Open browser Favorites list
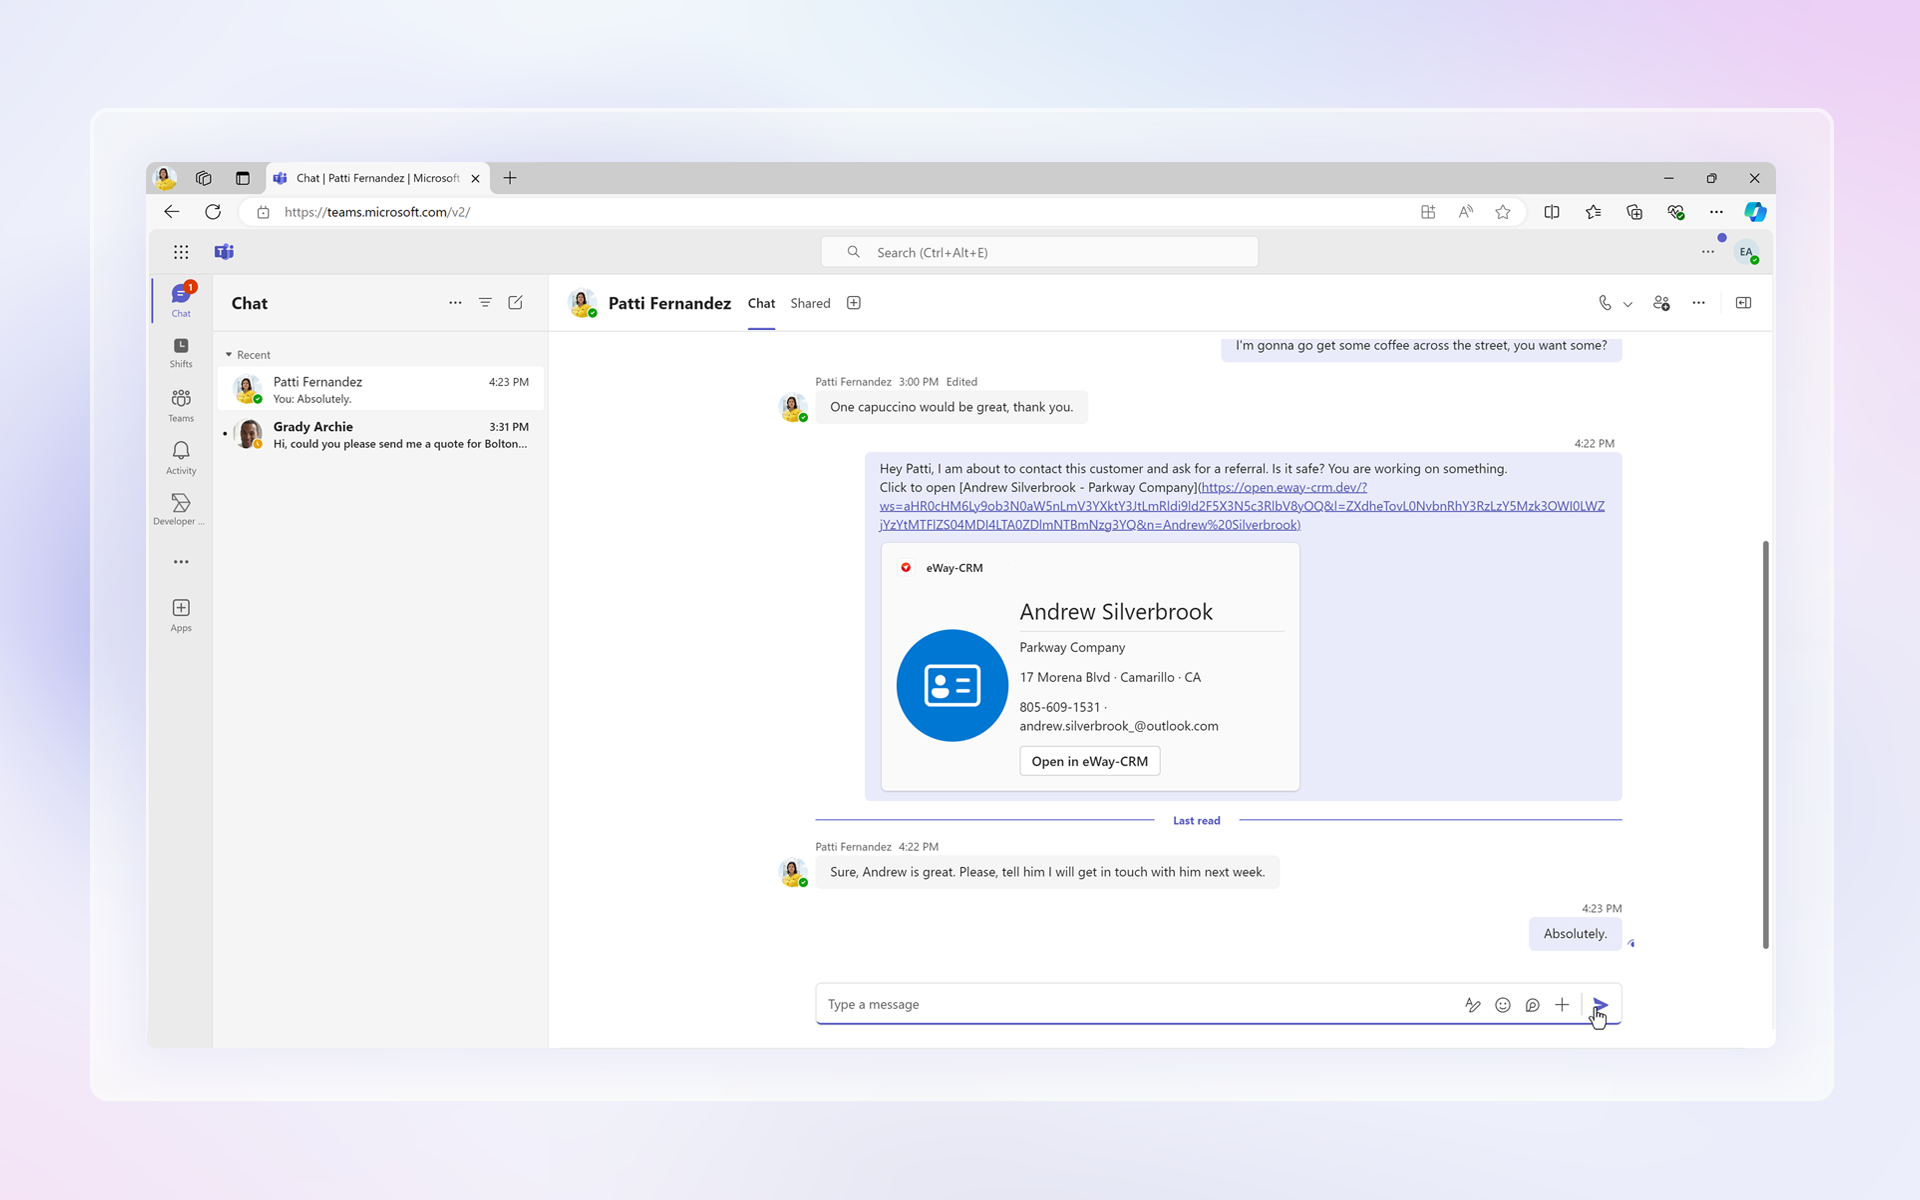Image resolution: width=1920 pixels, height=1200 pixels. pos(1593,212)
